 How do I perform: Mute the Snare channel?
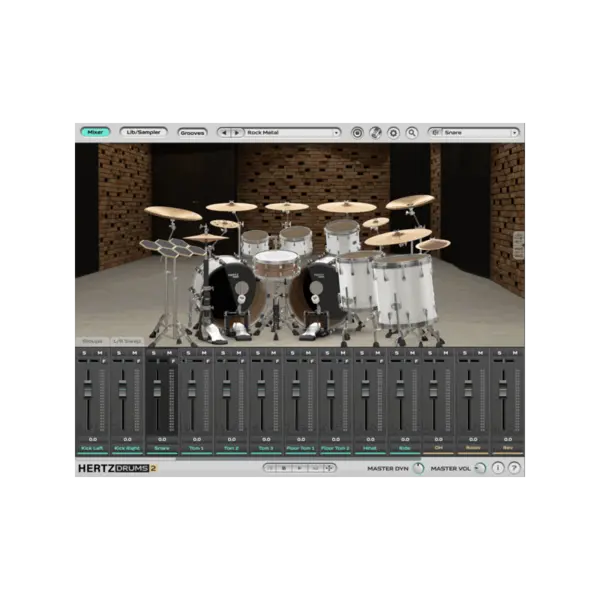click(x=170, y=353)
